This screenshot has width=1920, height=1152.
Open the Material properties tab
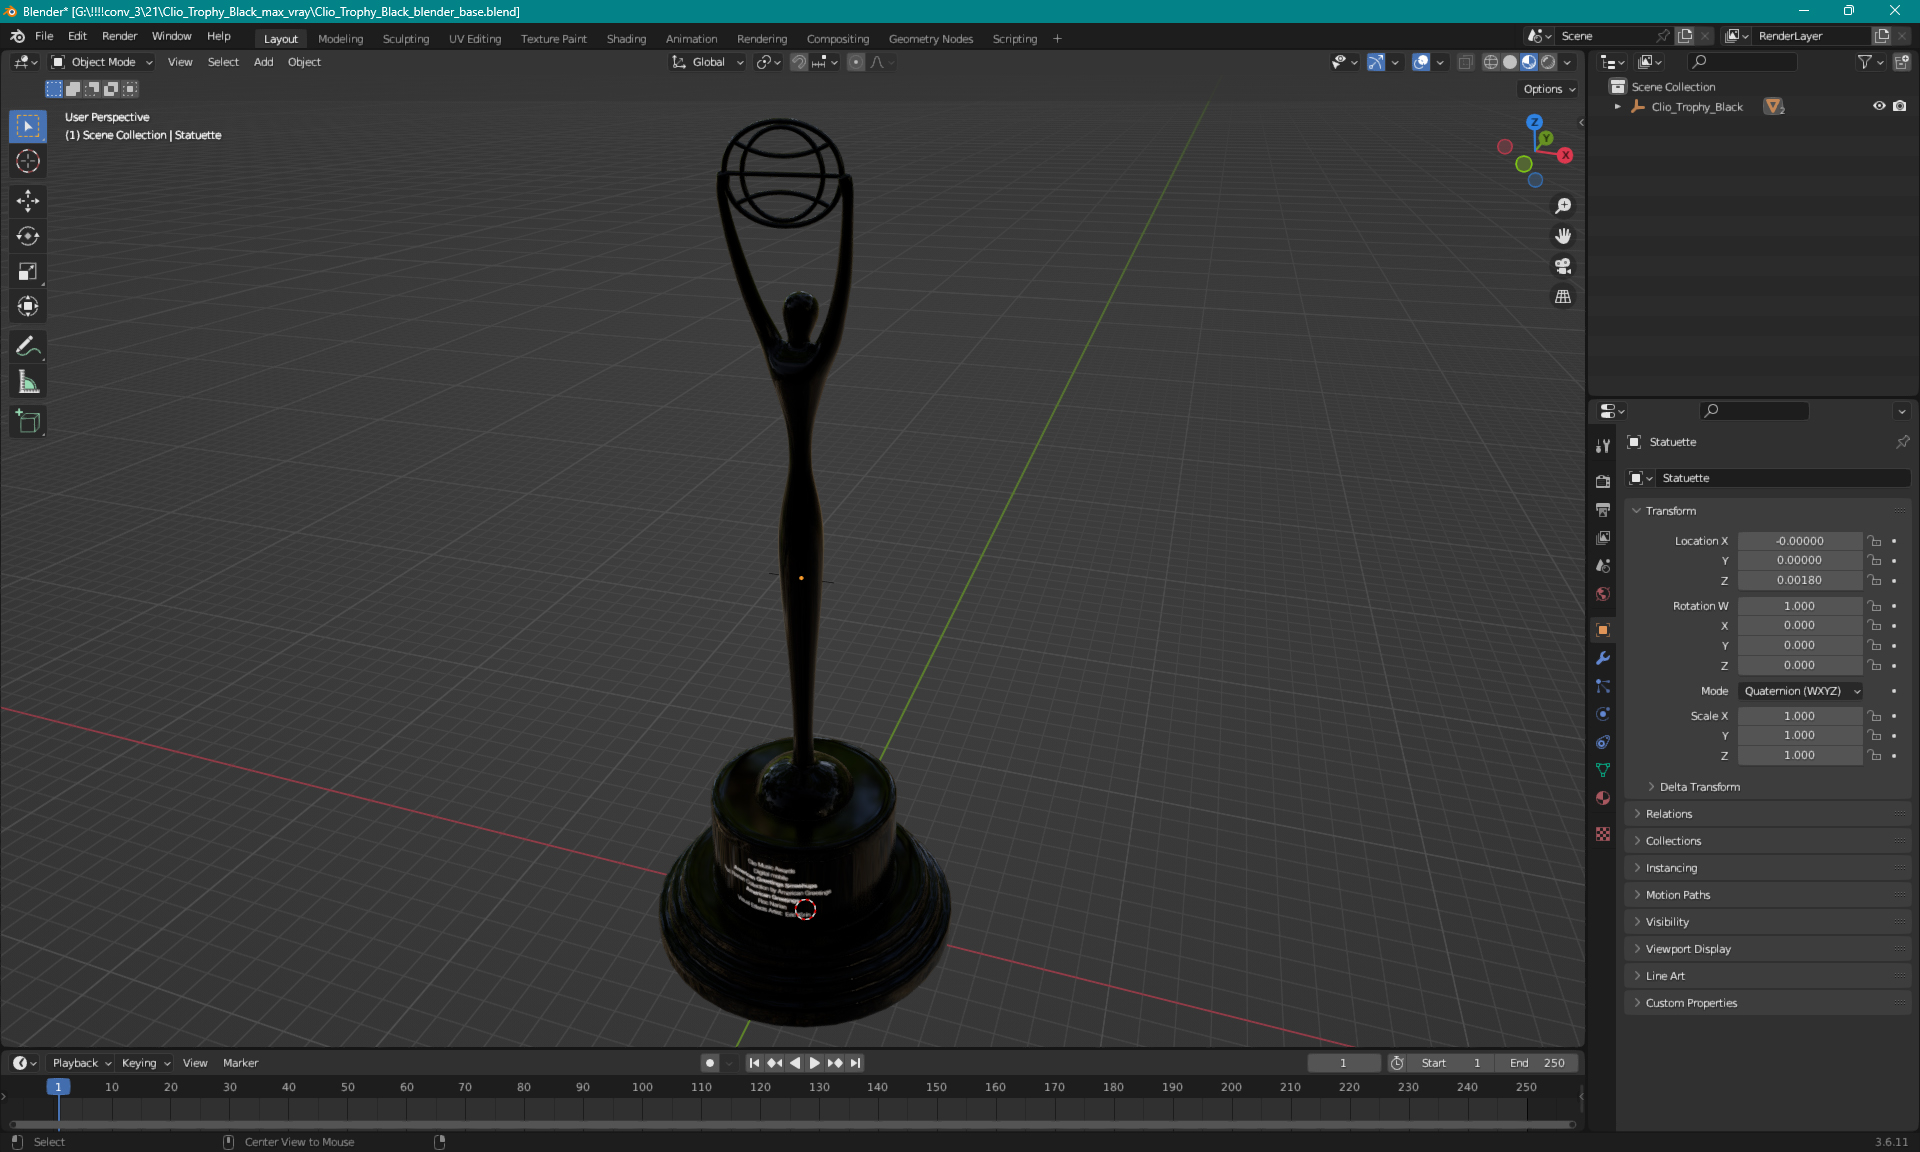(x=1603, y=798)
